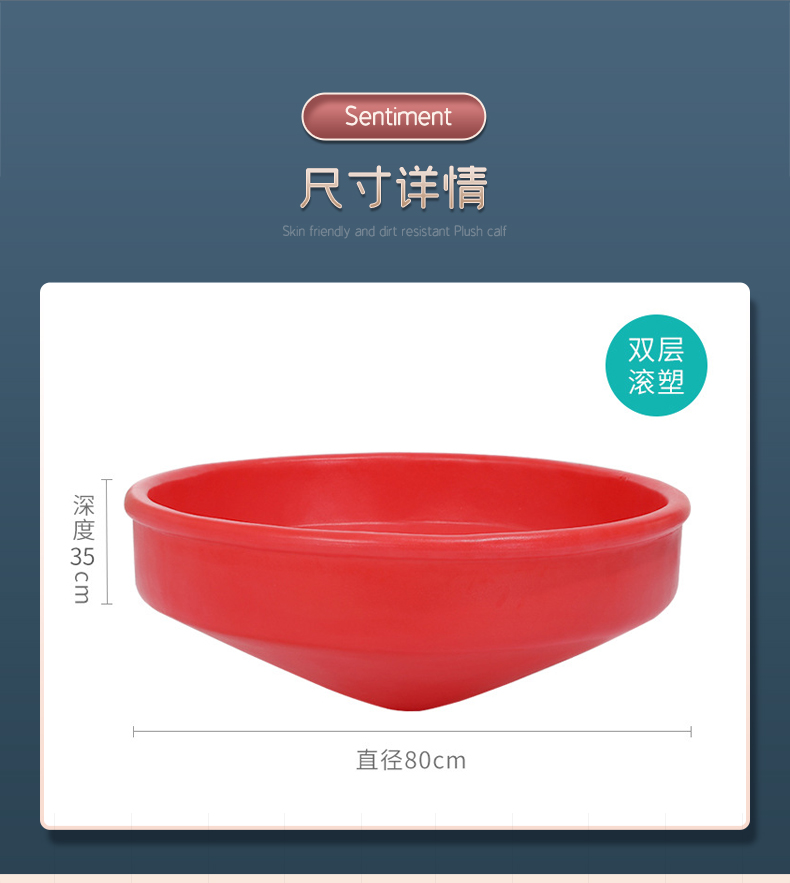Click the Skin friendly subtitle text

pyautogui.click(x=394, y=231)
